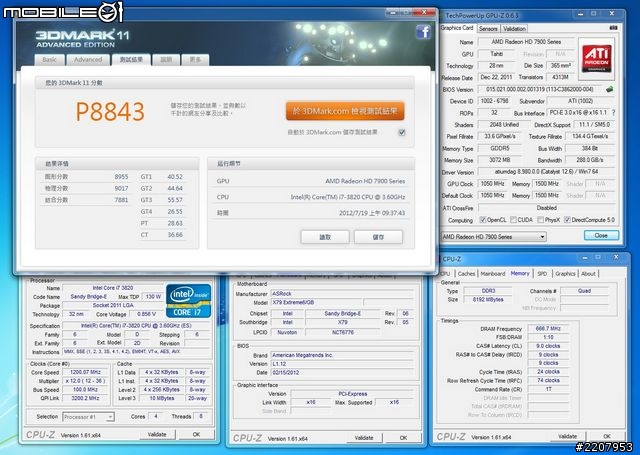Click the orange view results on 3DMark.com button
Screen dimensions: 640x455
(345, 111)
